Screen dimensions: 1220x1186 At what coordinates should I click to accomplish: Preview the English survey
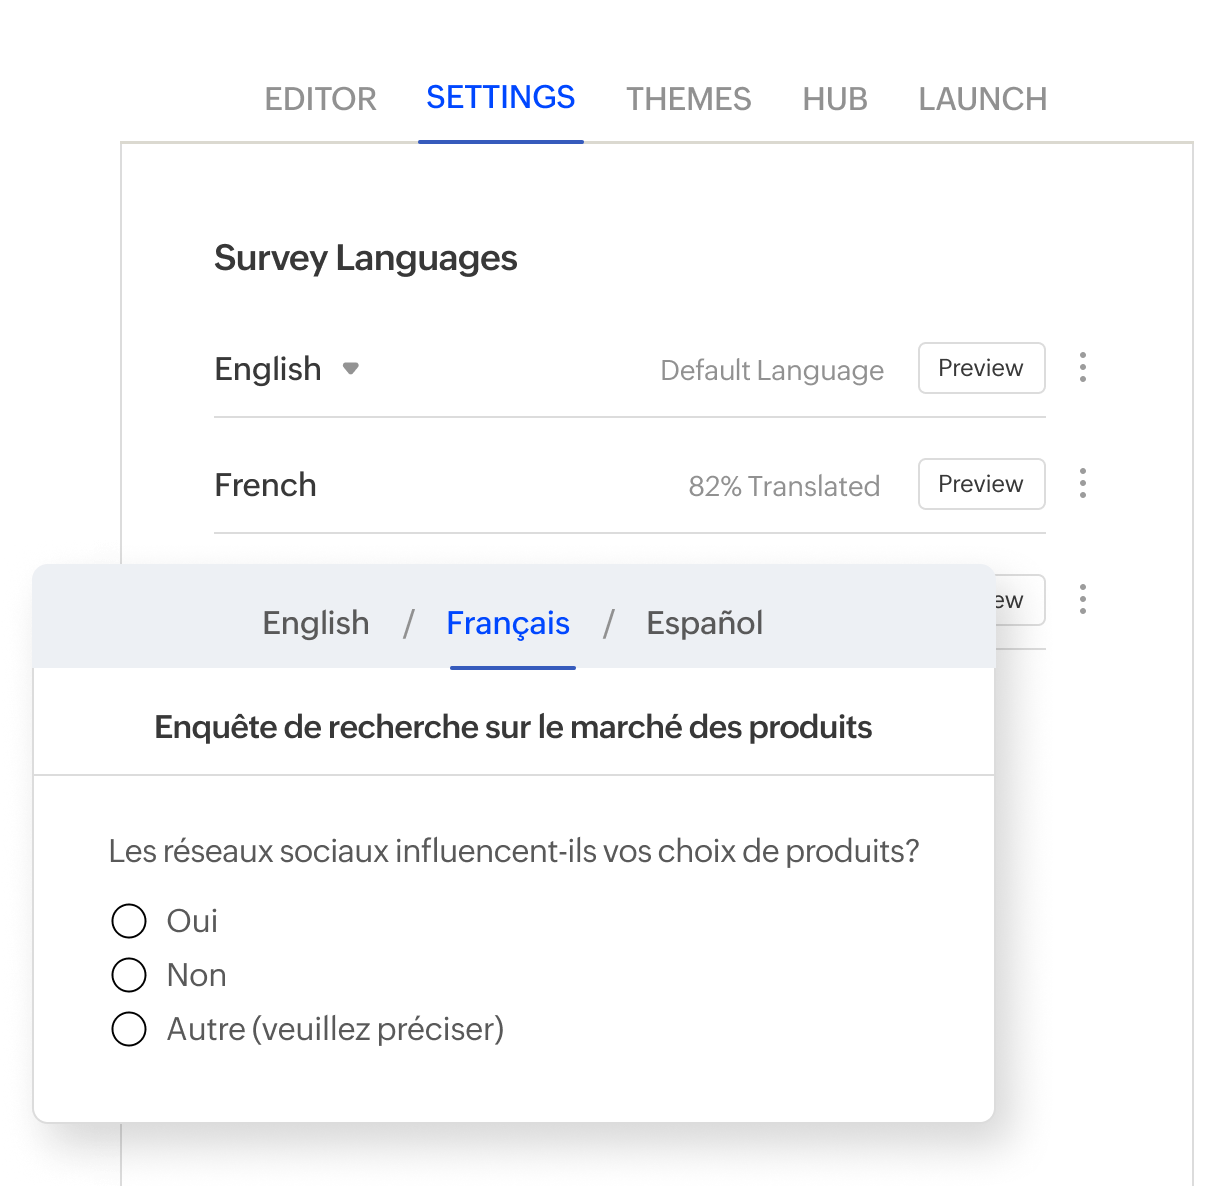pyautogui.click(x=981, y=368)
